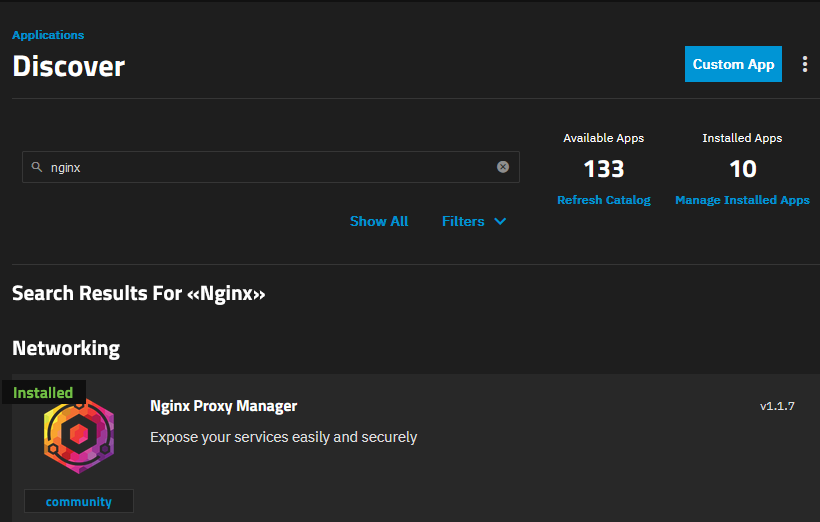Click the Custom App button
The height and width of the screenshot is (522, 820).
[x=733, y=64]
